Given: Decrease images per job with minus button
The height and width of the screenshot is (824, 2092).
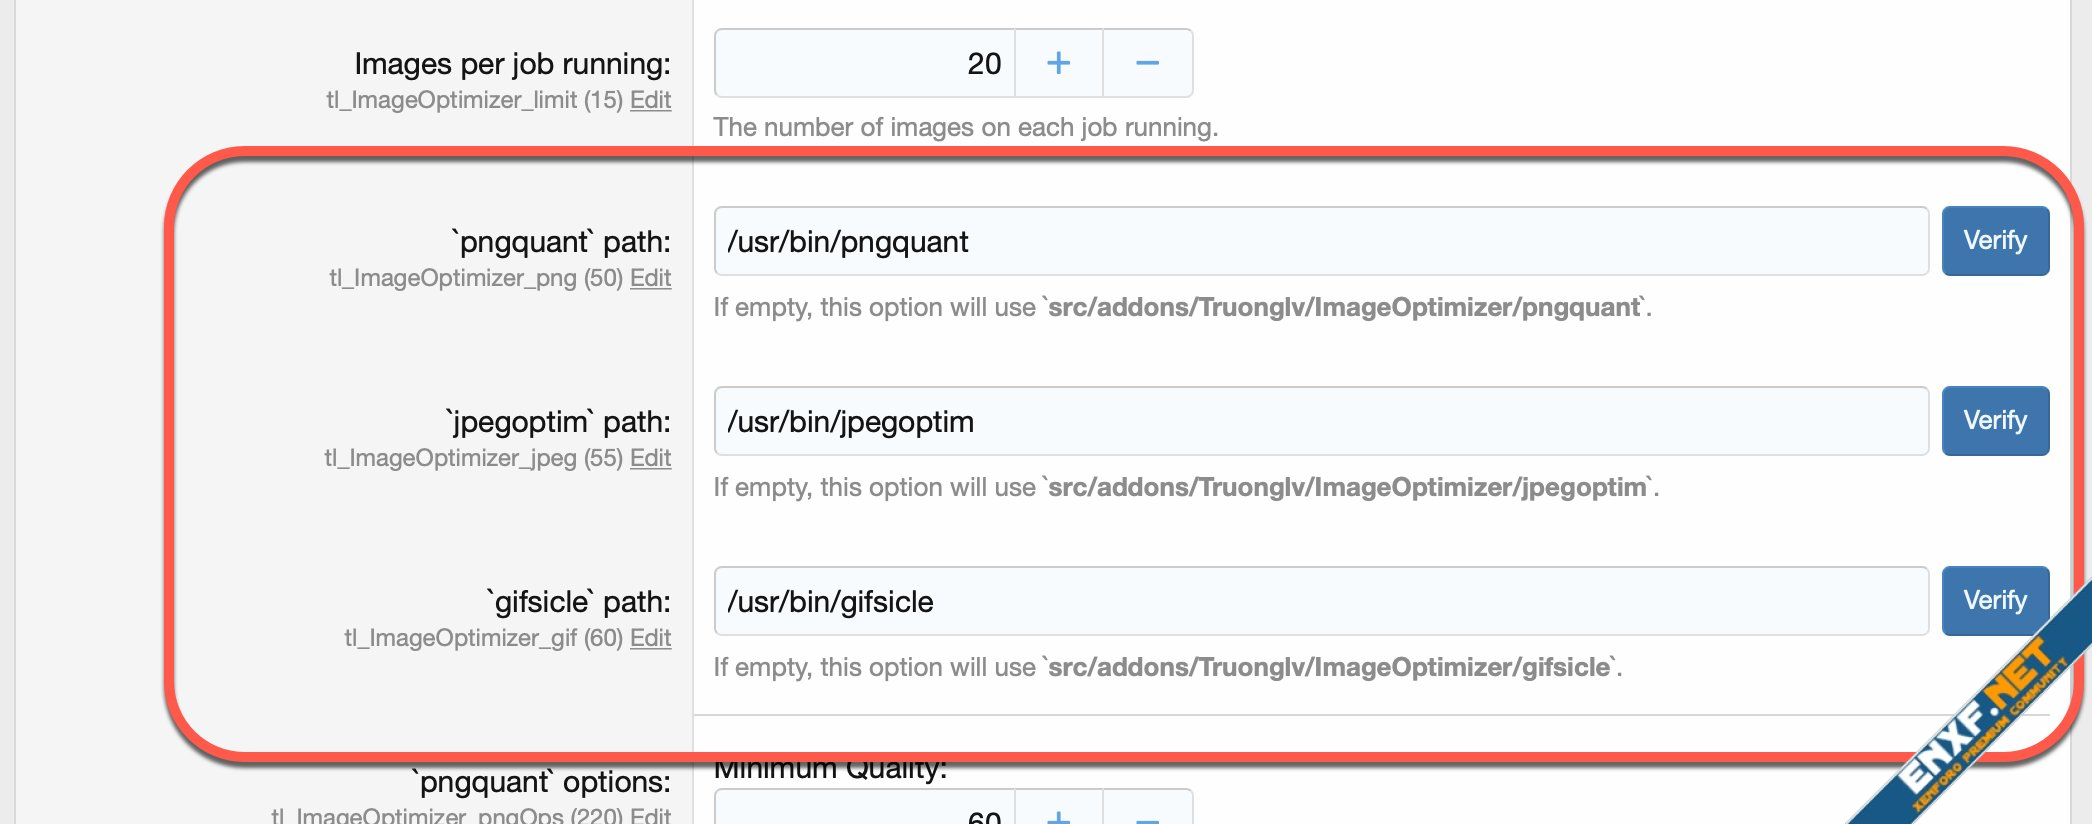Looking at the screenshot, I should (x=1147, y=63).
